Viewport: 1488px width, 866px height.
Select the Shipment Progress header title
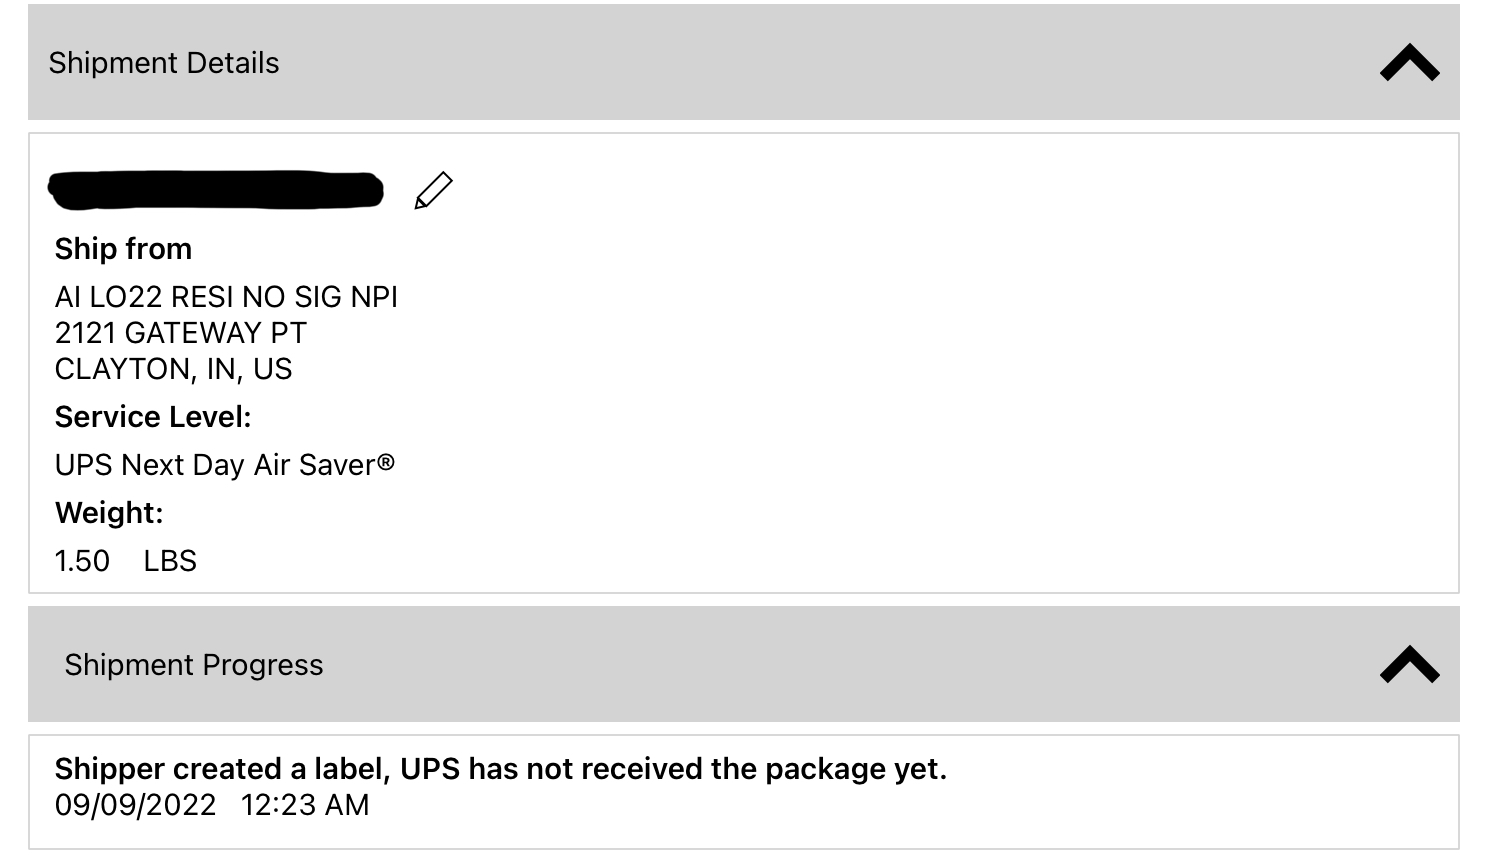194,665
